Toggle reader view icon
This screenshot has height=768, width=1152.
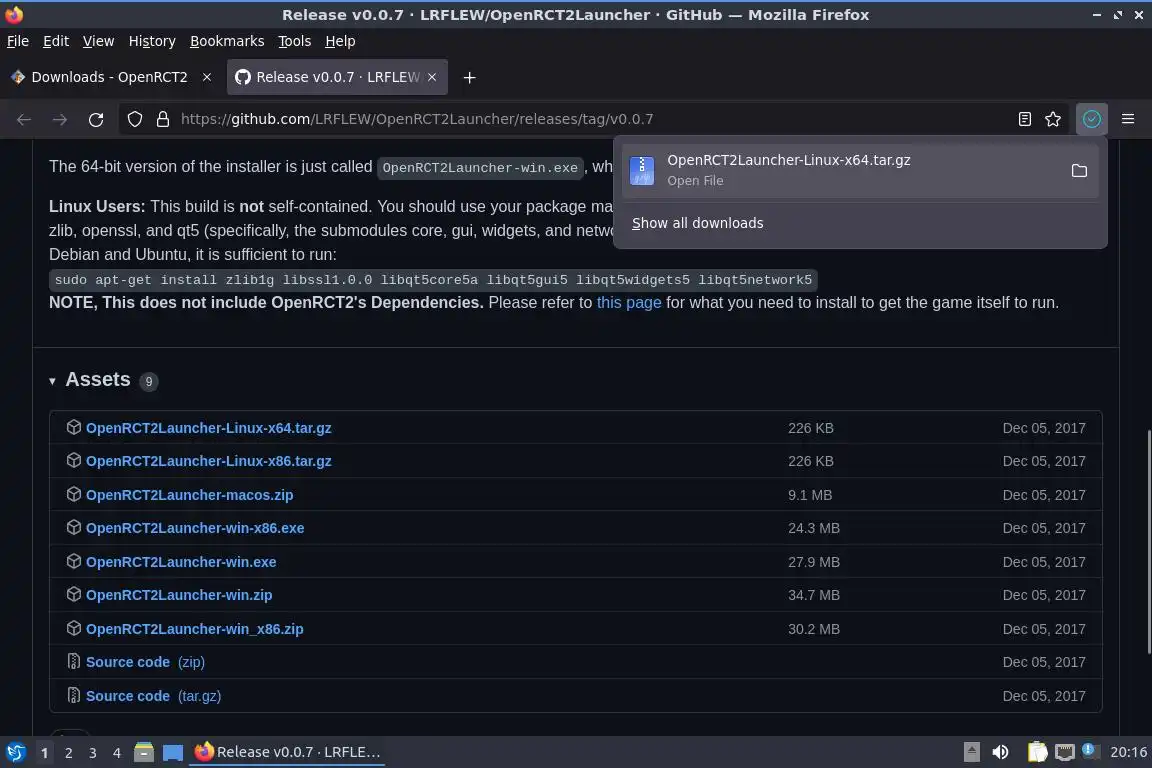tap(1024, 119)
